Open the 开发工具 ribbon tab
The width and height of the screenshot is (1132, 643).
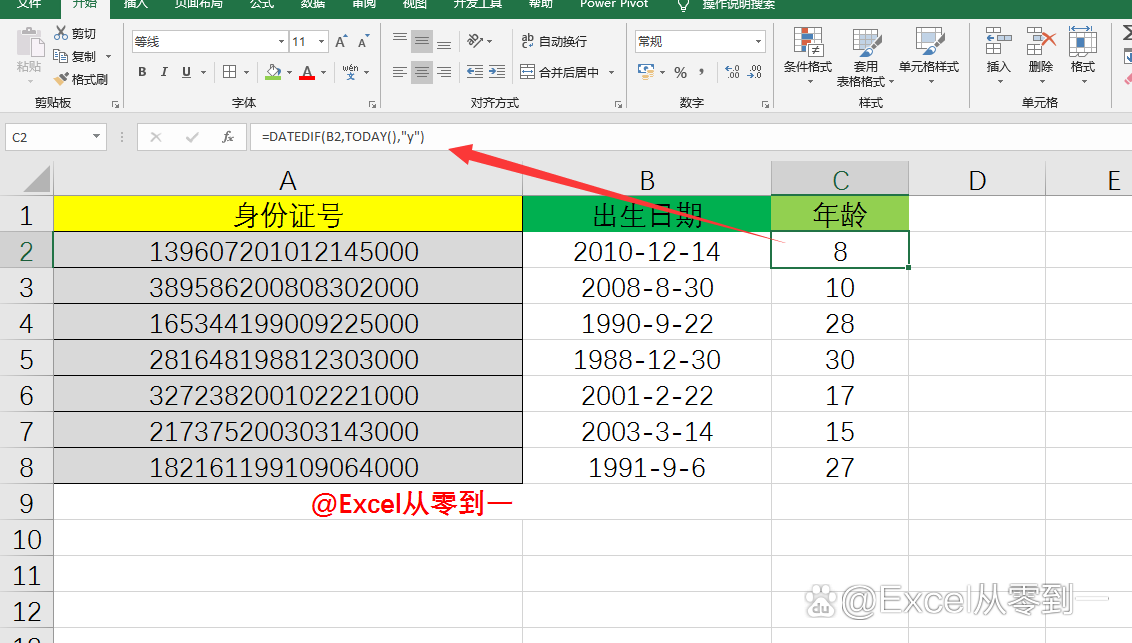point(478,4)
